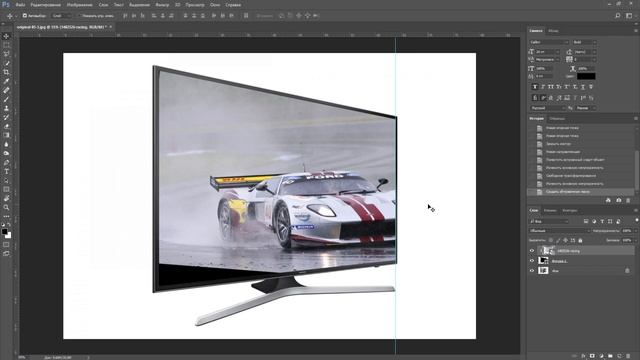The height and width of the screenshot is (360, 640).
Task: Select the Gradient tool
Action: (6, 135)
